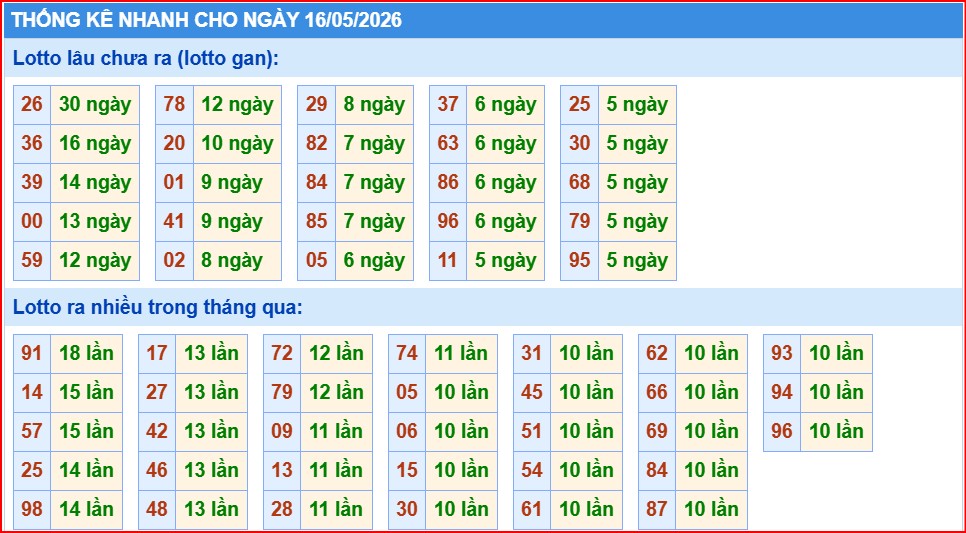Image resolution: width=966 pixels, height=533 pixels.
Task: Choose lotto gan number 59
Action: click(32, 260)
